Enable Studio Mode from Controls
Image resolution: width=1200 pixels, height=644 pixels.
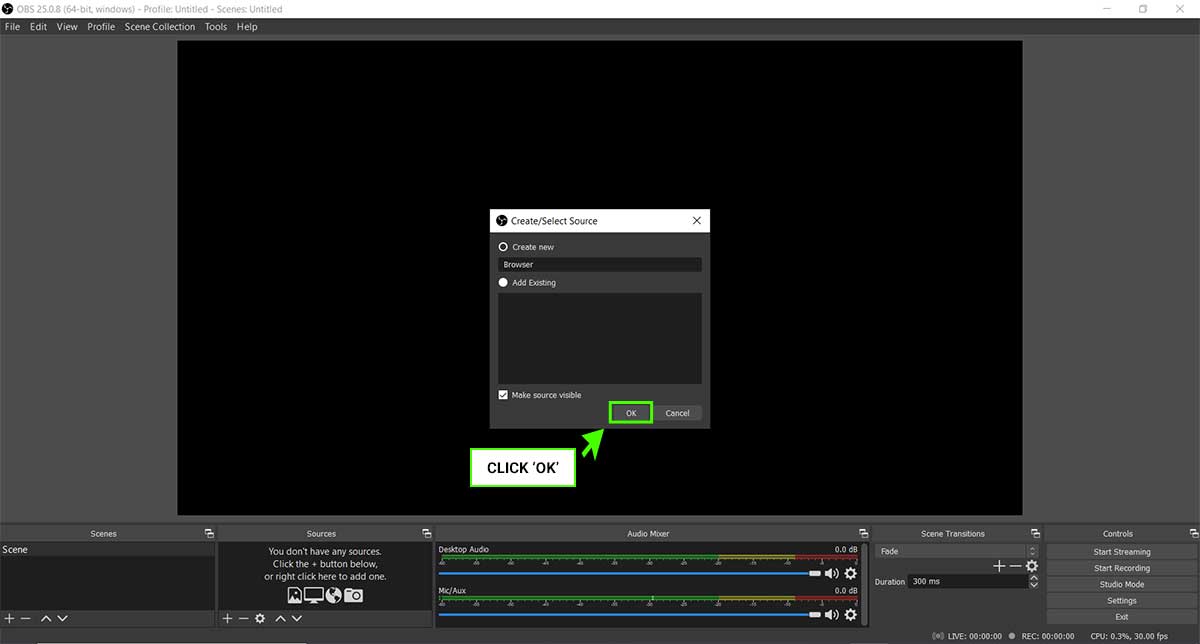[1122, 584]
